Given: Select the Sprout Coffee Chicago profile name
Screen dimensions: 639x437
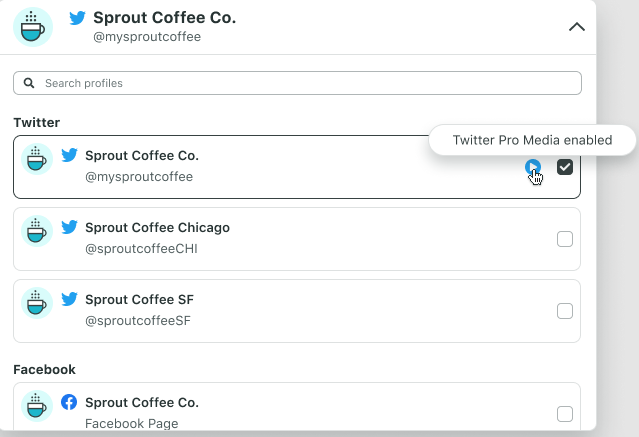Looking at the screenshot, I should coord(157,227).
